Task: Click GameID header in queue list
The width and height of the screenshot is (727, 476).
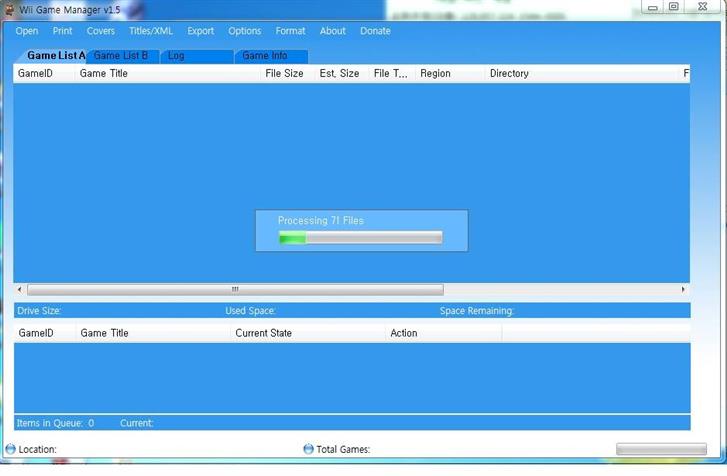Action: (x=45, y=333)
